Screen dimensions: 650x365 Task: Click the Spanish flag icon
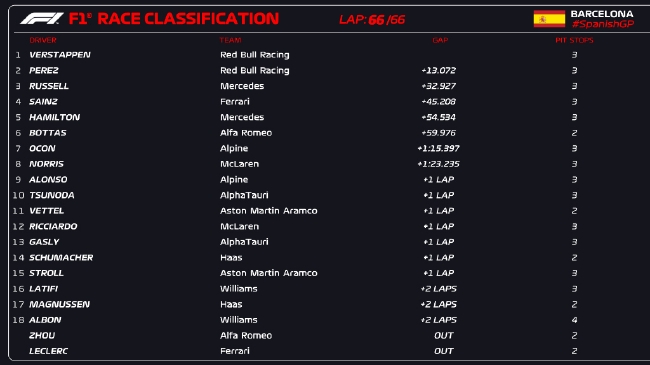pyautogui.click(x=549, y=19)
